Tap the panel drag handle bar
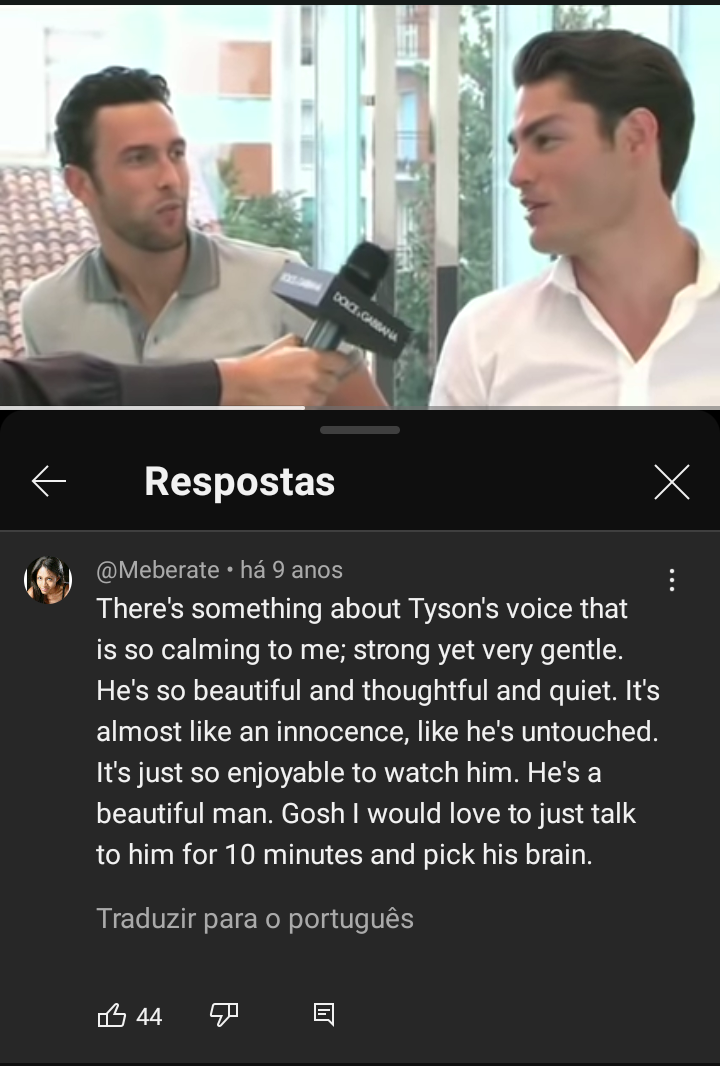Viewport: 720px width, 1066px height. point(360,430)
